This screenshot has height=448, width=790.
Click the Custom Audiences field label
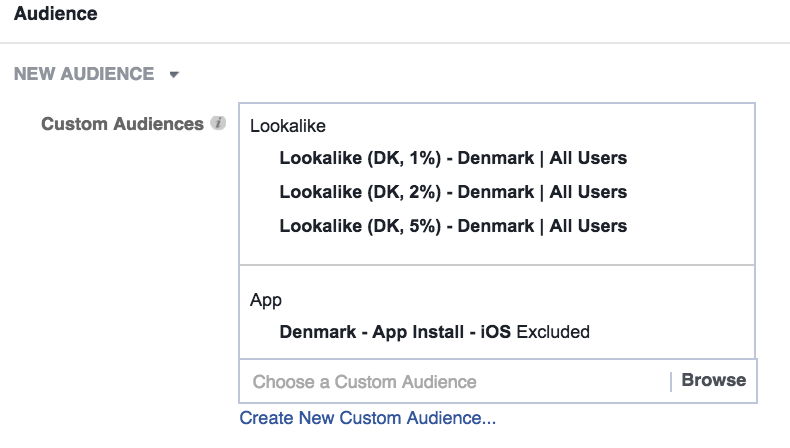122,125
